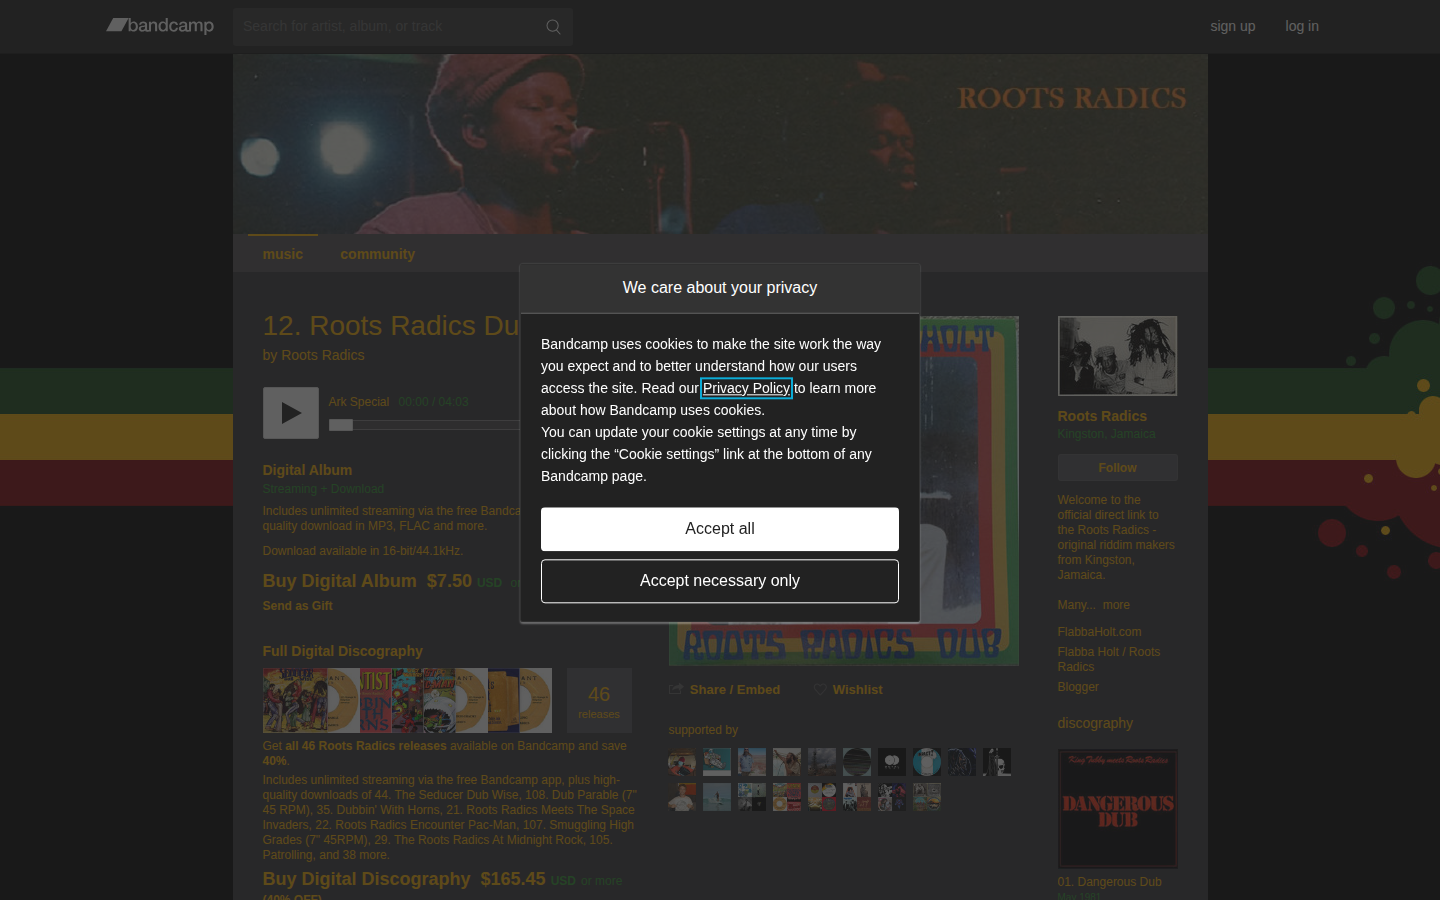Click the second supporter avatar in top row
The width and height of the screenshot is (1440, 900).
pos(717,762)
